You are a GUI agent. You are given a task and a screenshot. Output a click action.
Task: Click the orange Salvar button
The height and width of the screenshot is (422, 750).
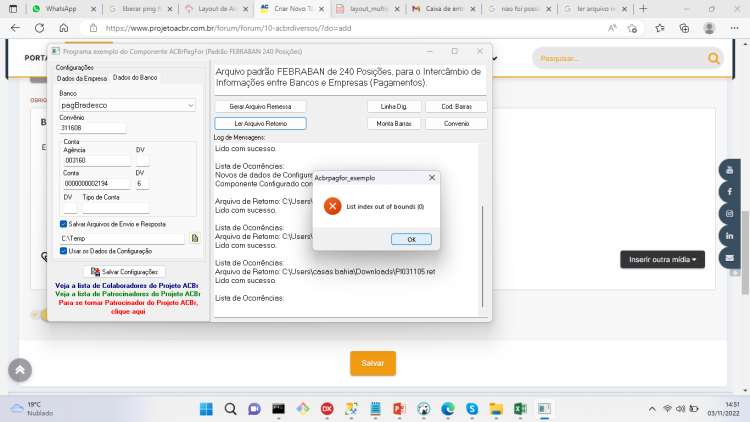373,363
